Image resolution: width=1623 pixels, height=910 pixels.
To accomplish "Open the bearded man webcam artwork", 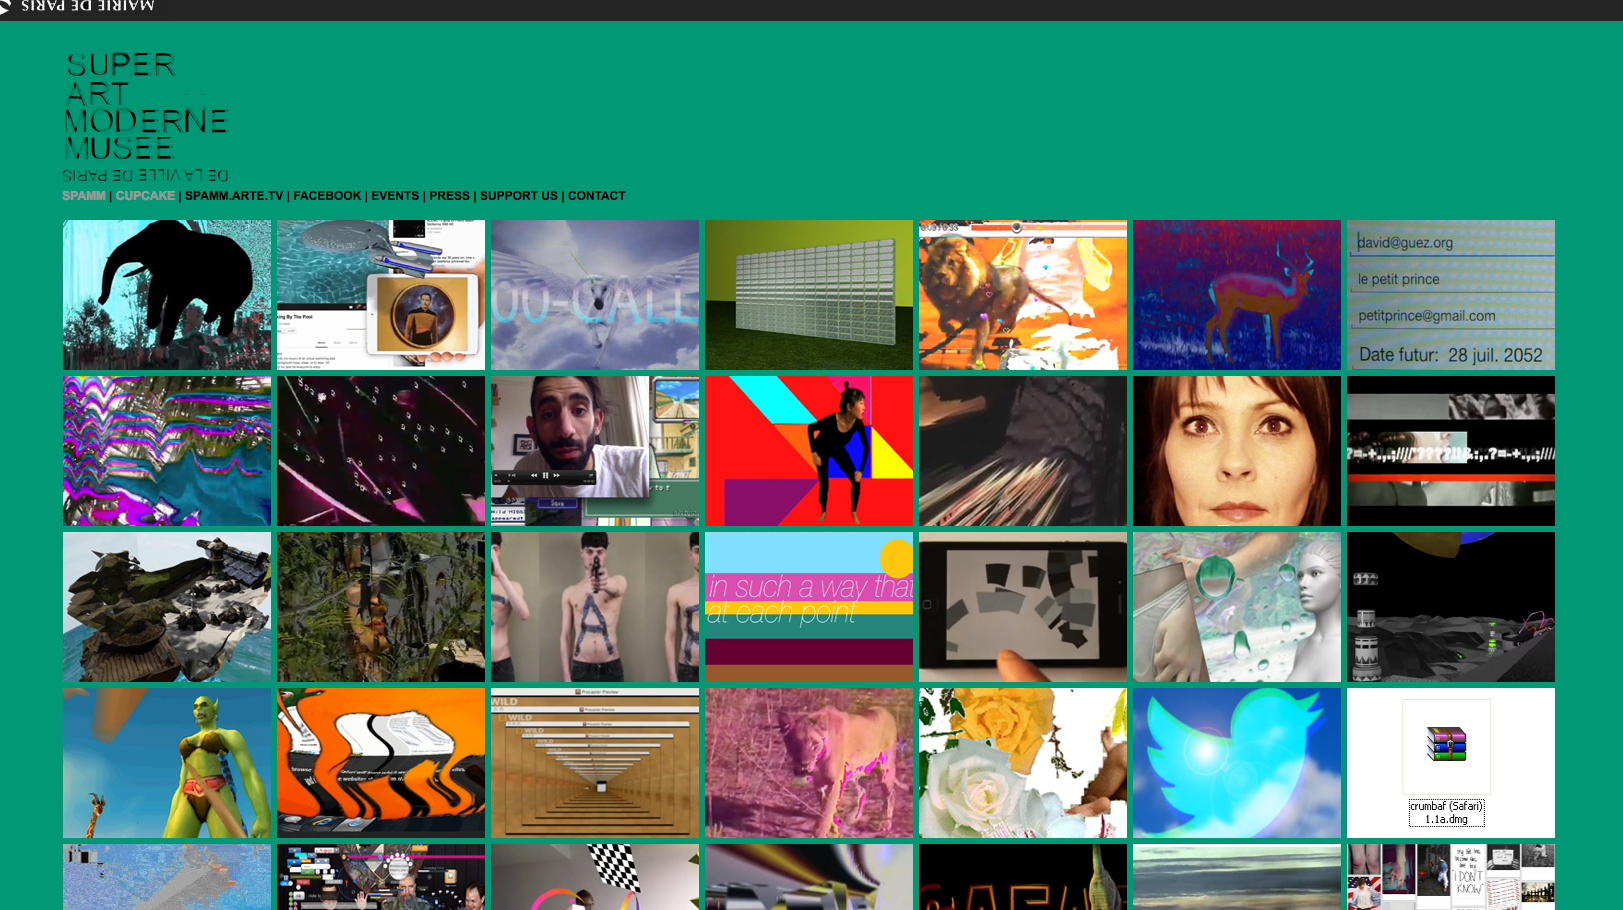I will point(595,451).
